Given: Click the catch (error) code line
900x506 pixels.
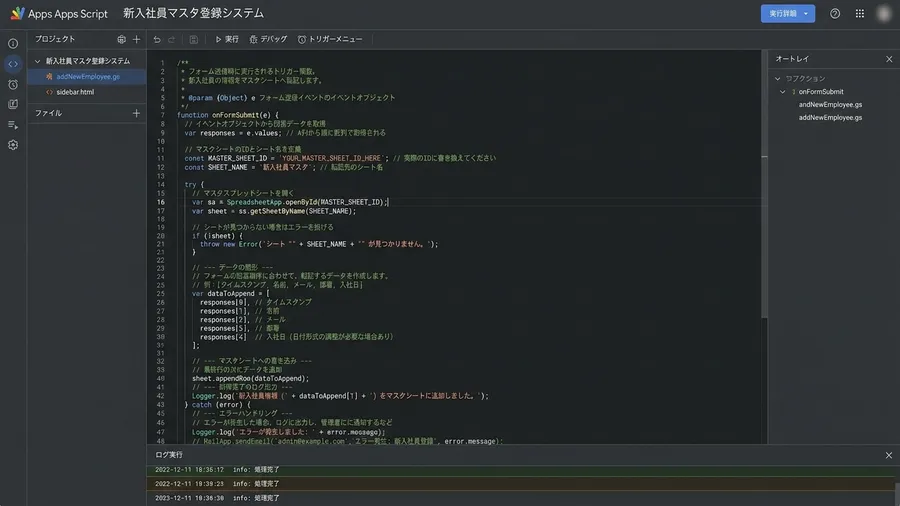Looking at the screenshot, I should tap(217, 404).
